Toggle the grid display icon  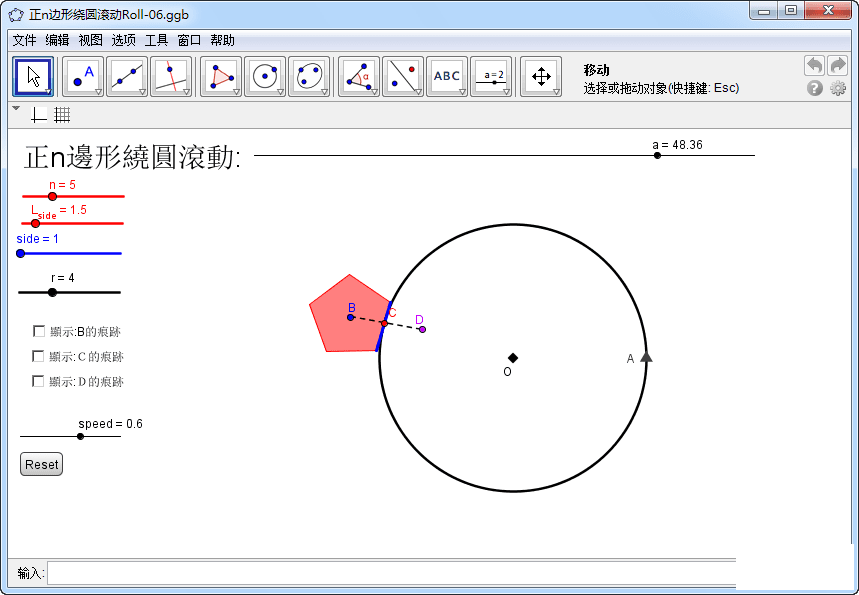(x=62, y=115)
